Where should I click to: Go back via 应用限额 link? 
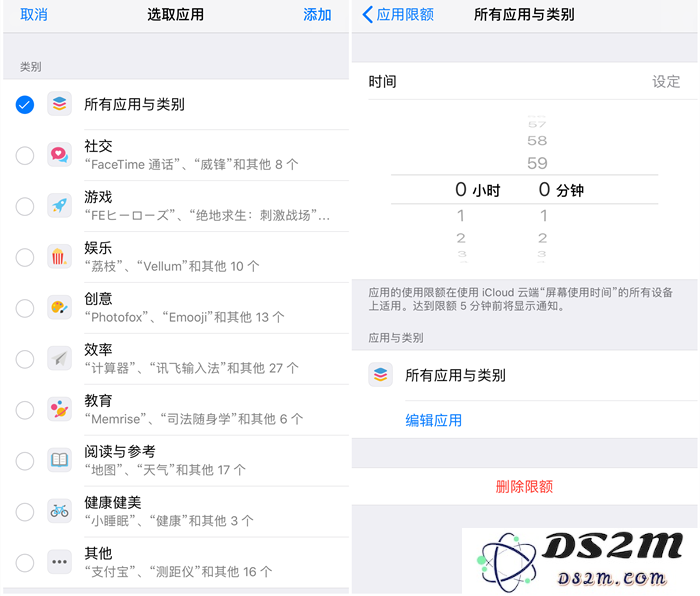pos(405,15)
